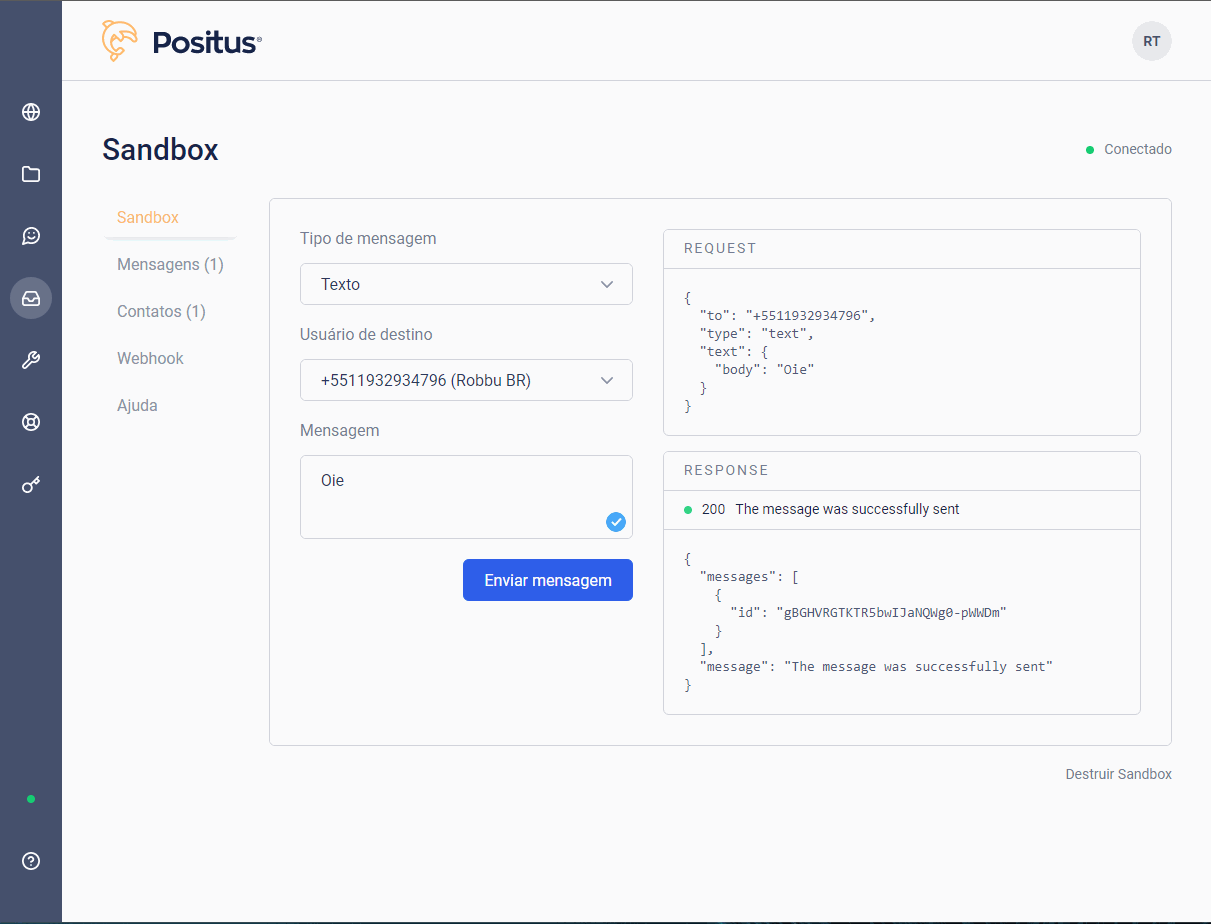Click the chat smiley icon in sidebar
Image resolution: width=1211 pixels, height=924 pixels.
click(x=31, y=236)
